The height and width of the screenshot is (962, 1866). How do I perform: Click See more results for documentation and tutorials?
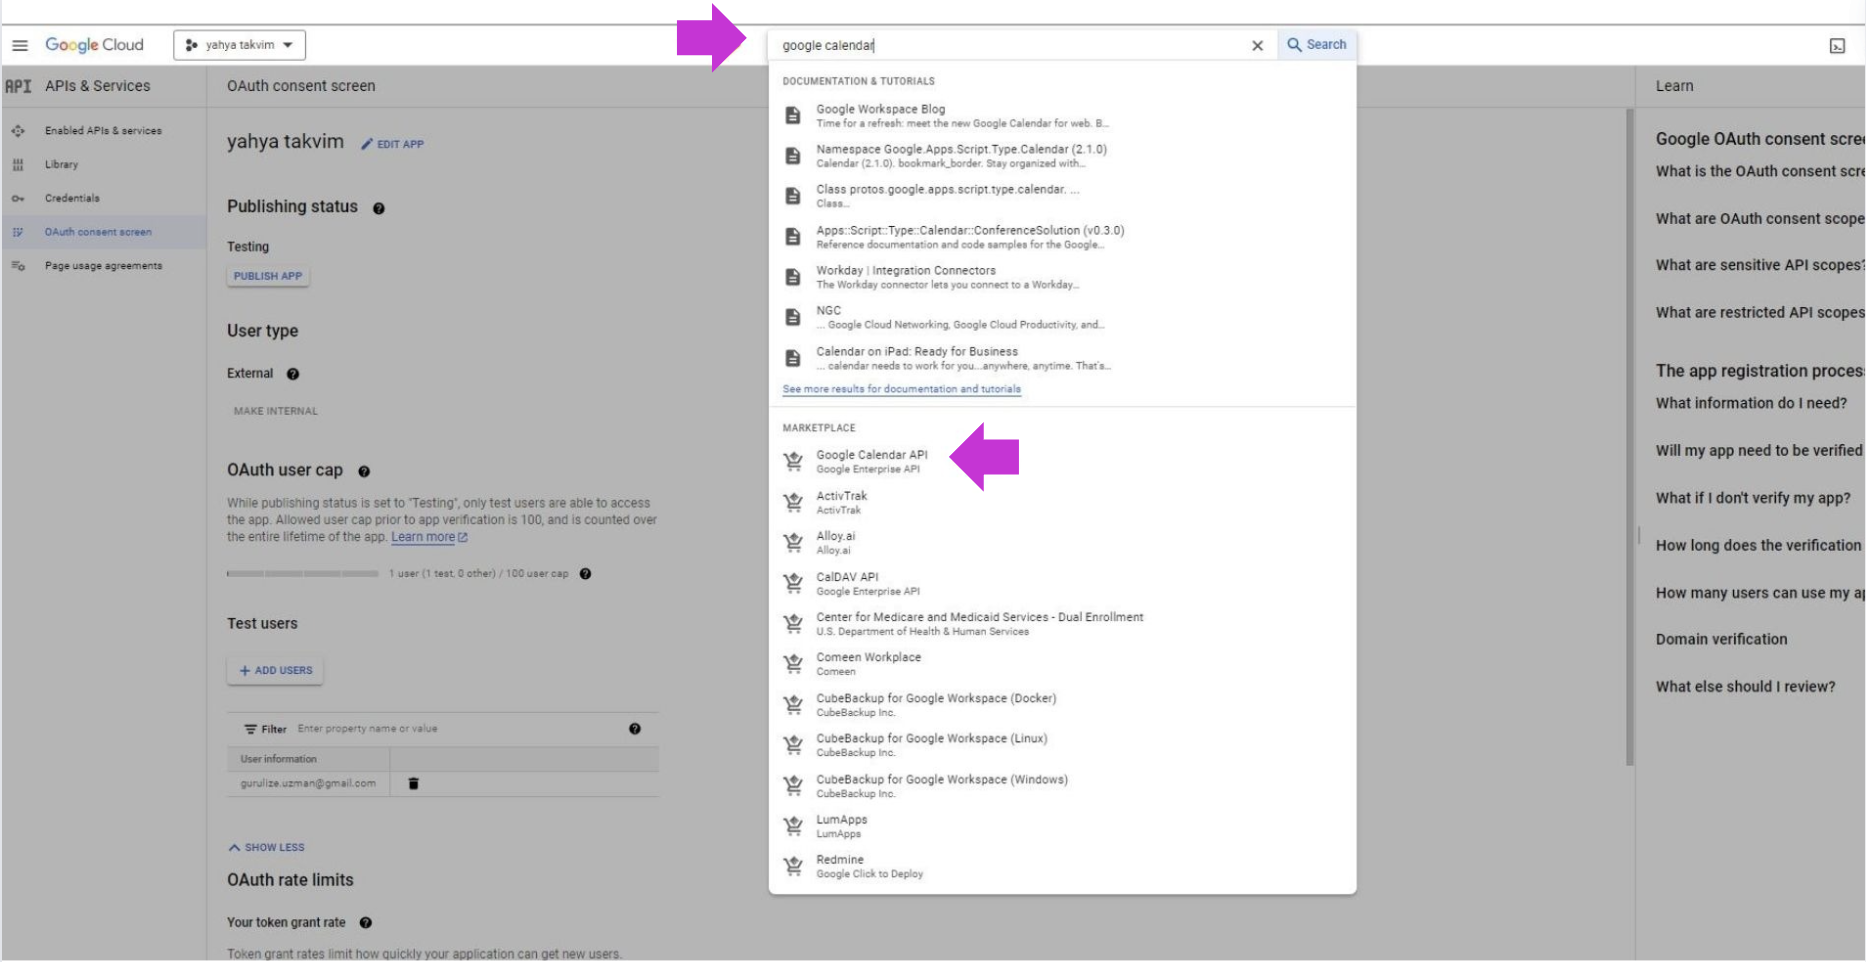click(x=901, y=389)
